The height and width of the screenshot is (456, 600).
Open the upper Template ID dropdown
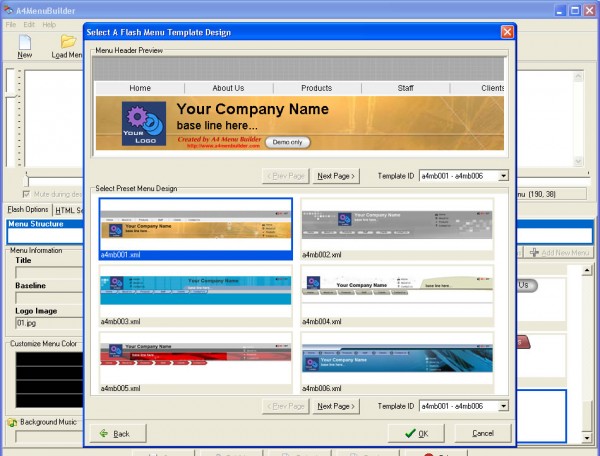[x=504, y=176]
